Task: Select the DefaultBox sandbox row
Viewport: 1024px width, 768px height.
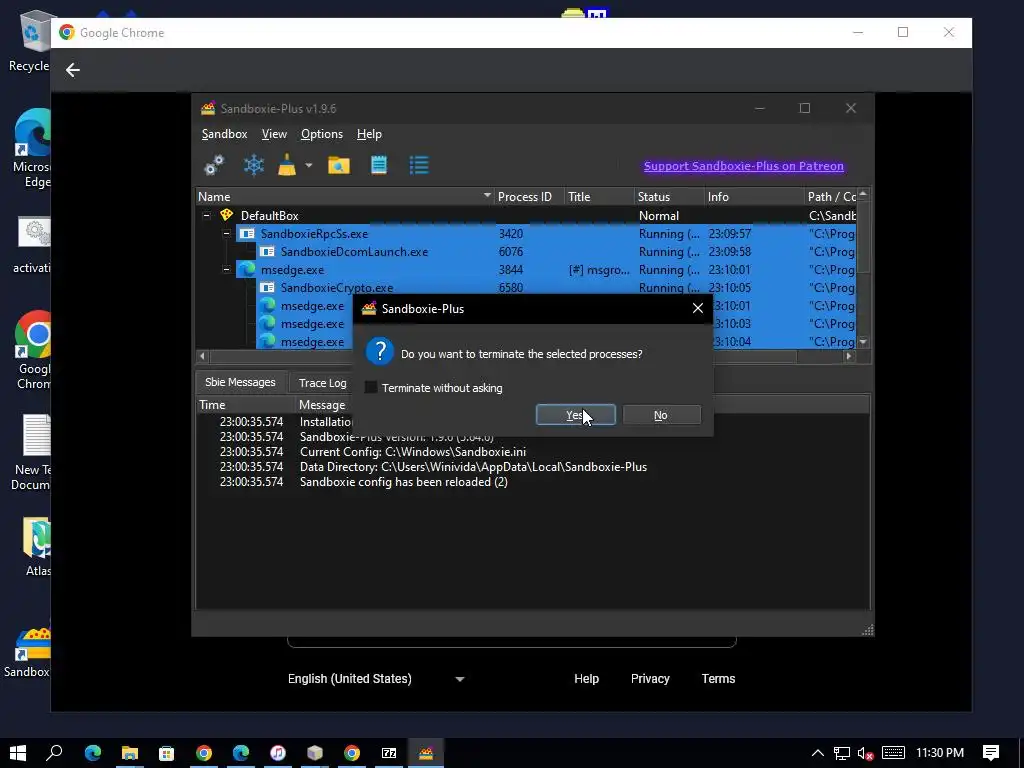Action: pos(526,216)
